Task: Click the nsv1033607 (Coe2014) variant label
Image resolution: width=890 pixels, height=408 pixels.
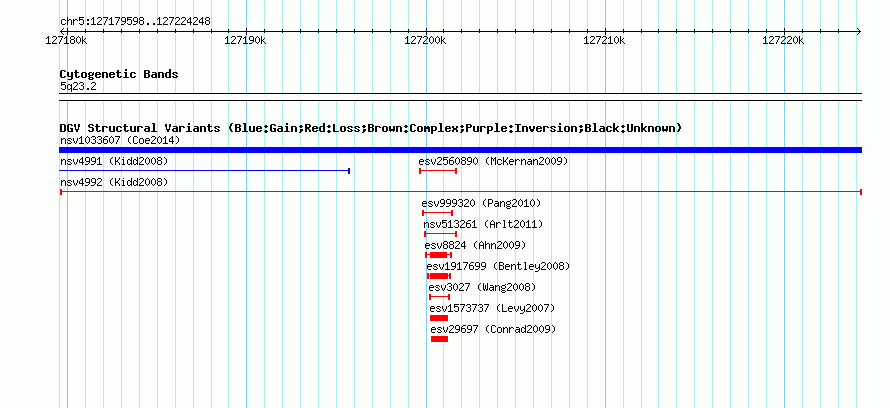Action: (120, 140)
